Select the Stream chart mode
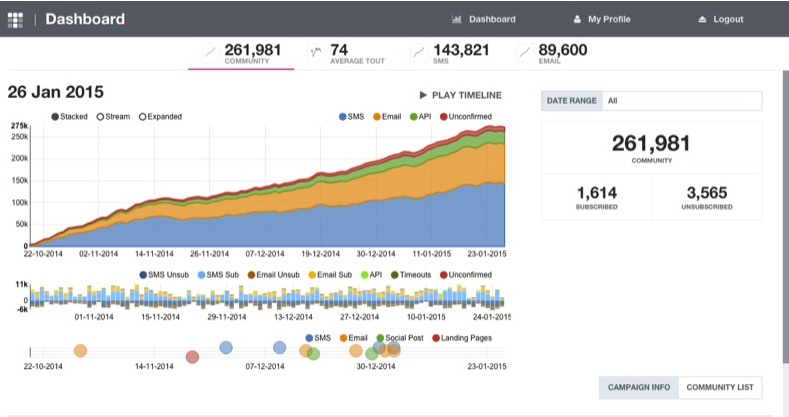The width and height of the screenshot is (789, 417). [113, 117]
